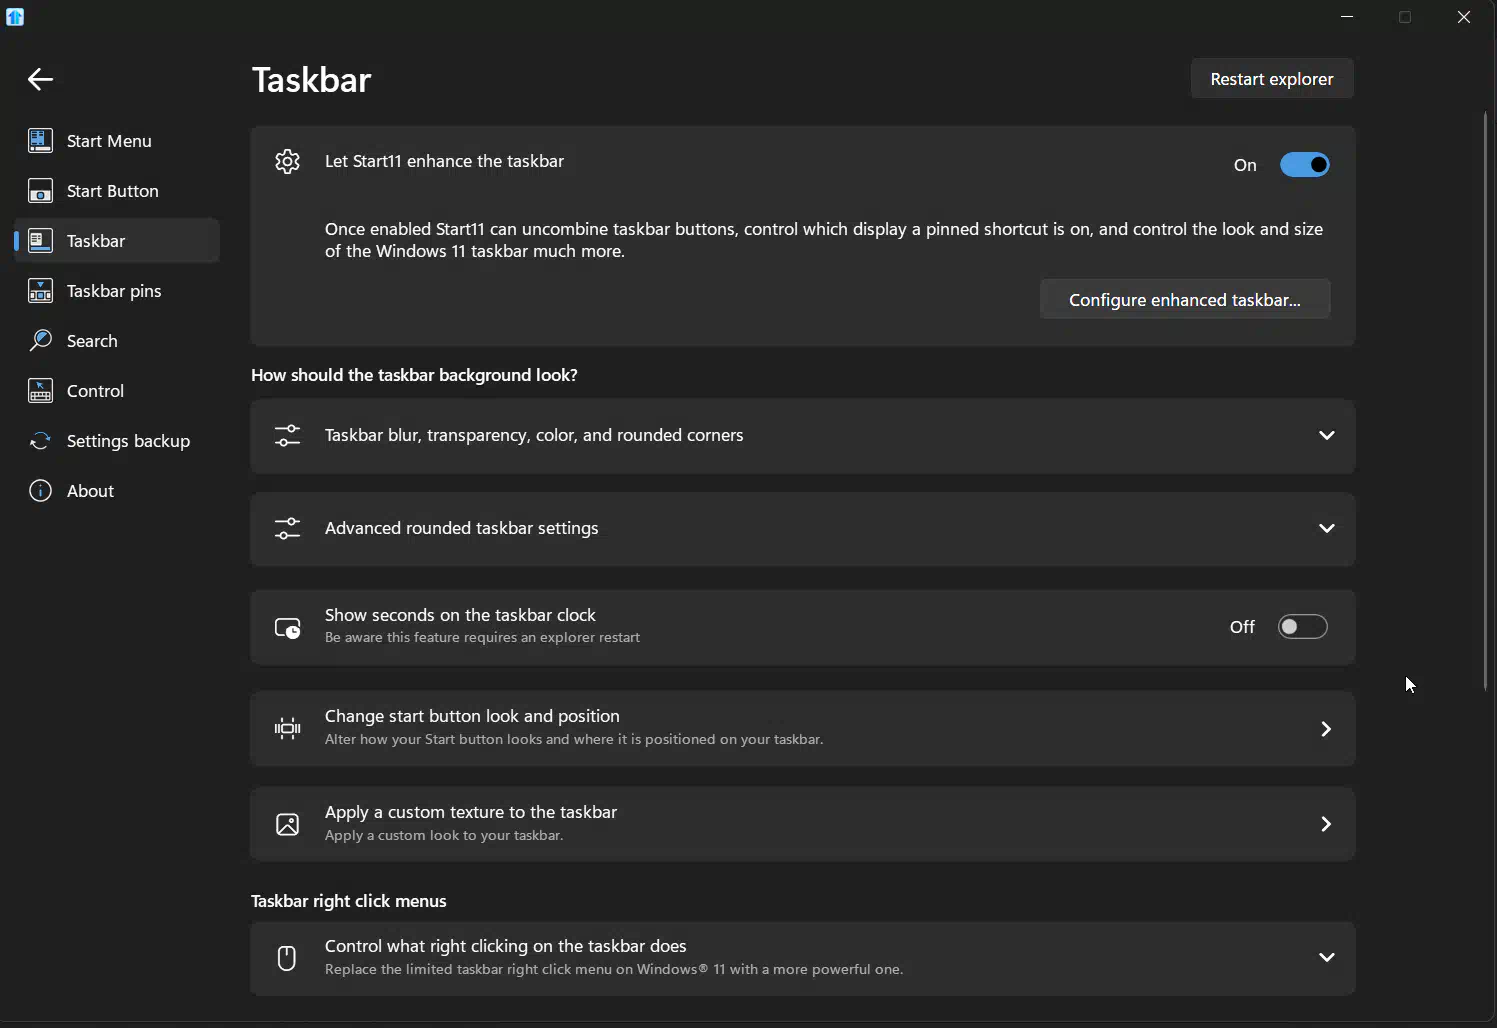Click the About info icon
Image resolution: width=1497 pixels, height=1028 pixels.
(x=40, y=491)
